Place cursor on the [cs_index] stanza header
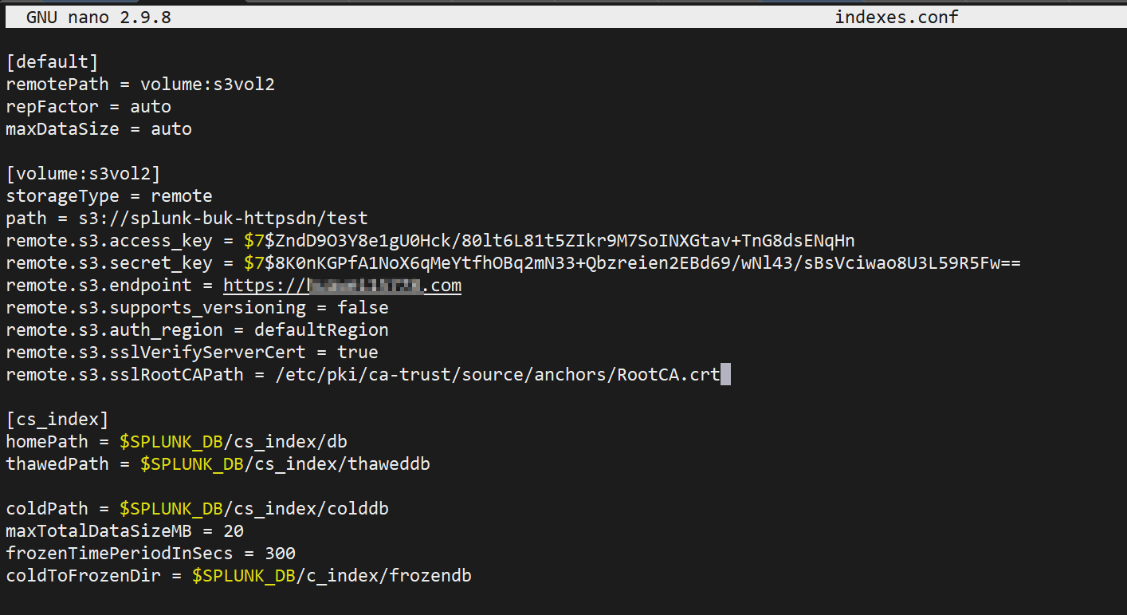1127x615 pixels. pos(57,419)
